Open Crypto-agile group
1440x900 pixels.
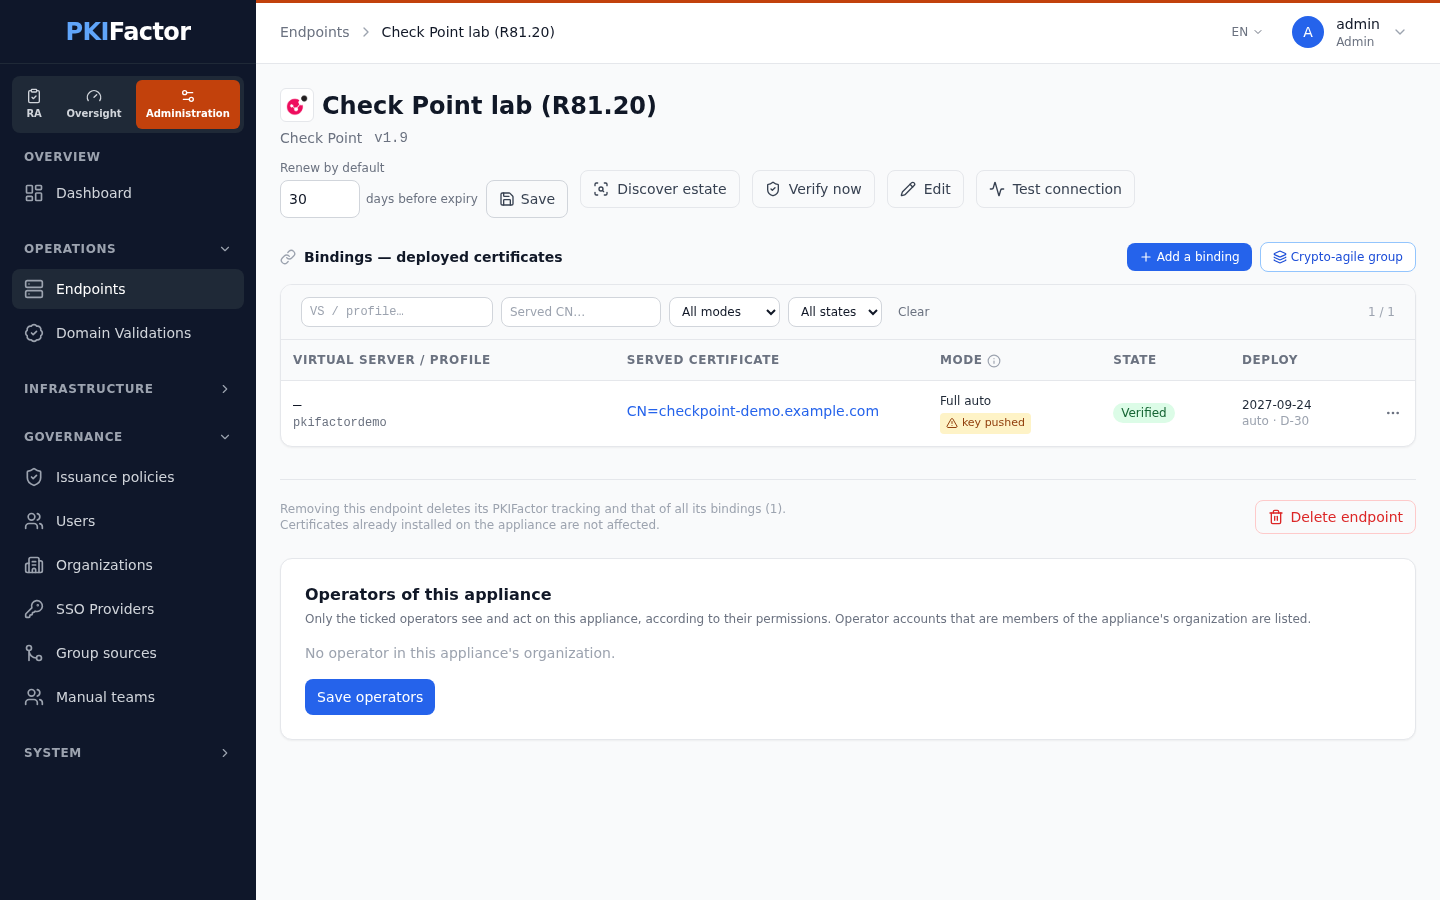[x=1338, y=257]
